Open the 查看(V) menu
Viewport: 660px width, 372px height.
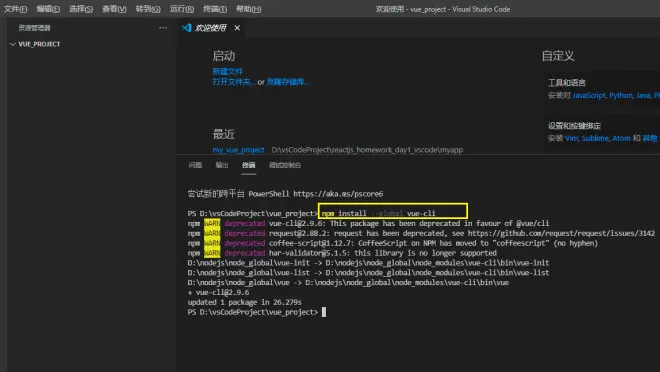[x=114, y=9]
